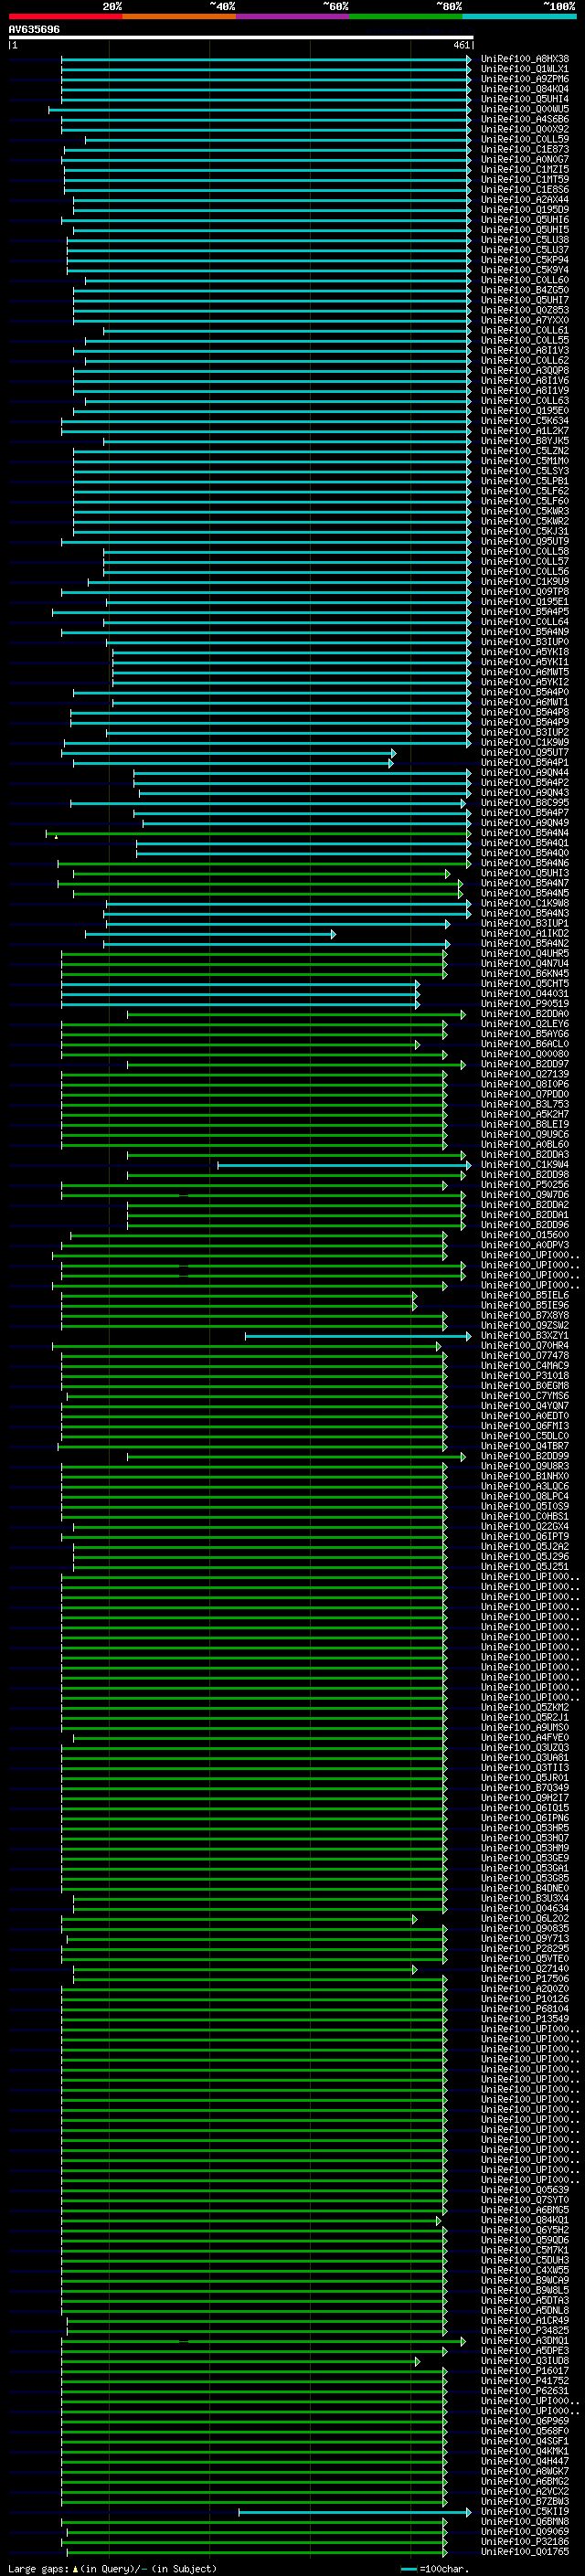Screen dimensions: 585x2576
Task: Select hit label UniRef100_Q195E0
Action: 525,411
